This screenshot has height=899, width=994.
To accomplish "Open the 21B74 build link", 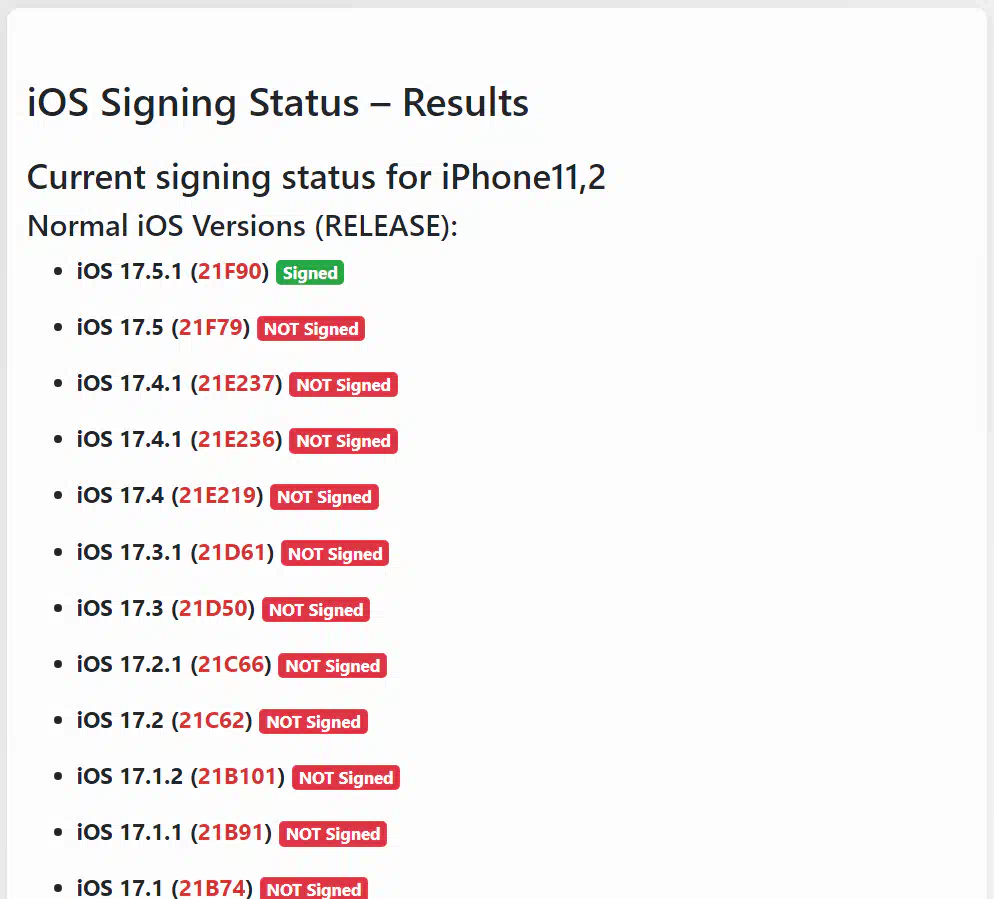I will 212,888.
